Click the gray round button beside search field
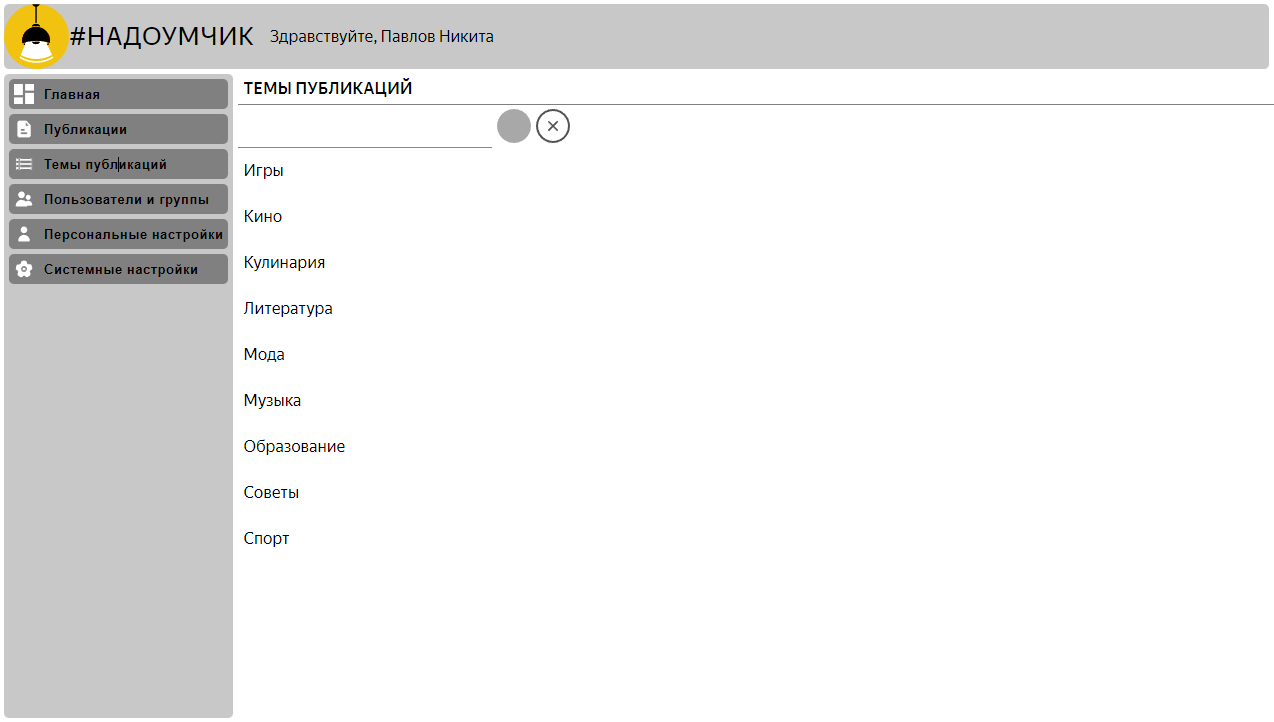This screenshot has width=1274, height=722. click(514, 126)
